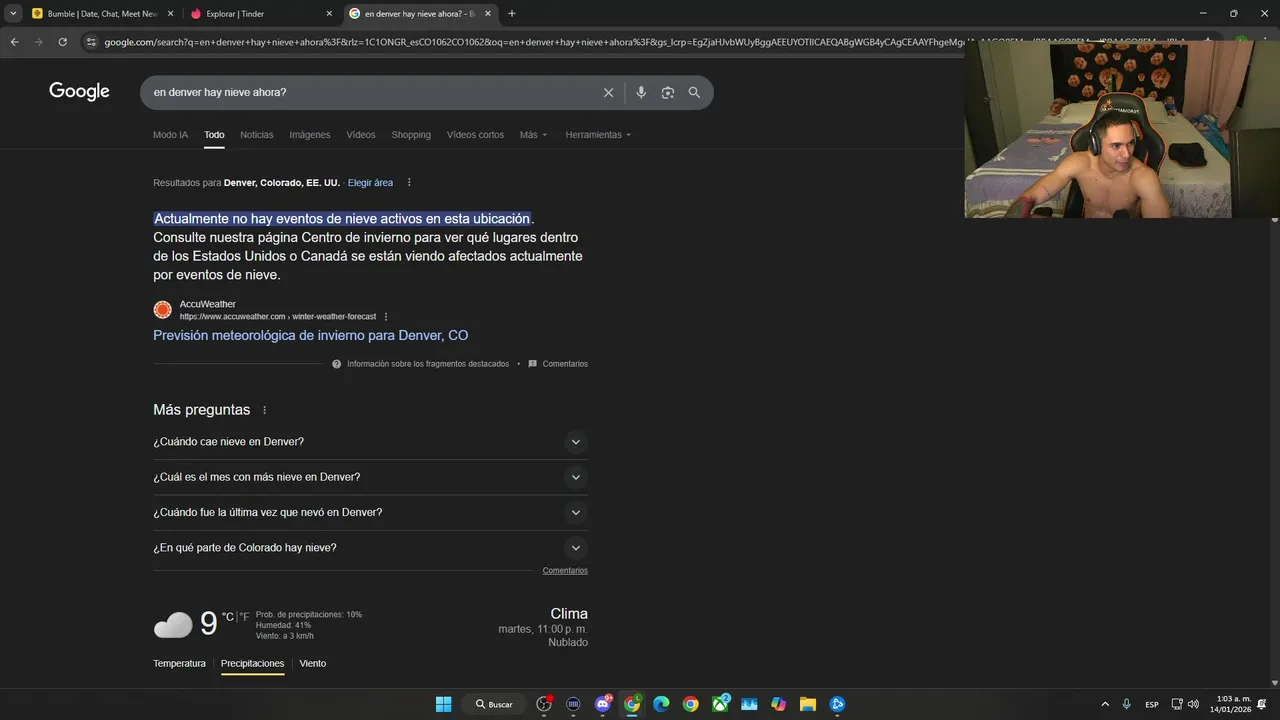Image resolution: width=1280 pixels, height=720 pixels.
Task: Click 'Información sobre los fragmentos destacados' link
Action: click(428, 364)
